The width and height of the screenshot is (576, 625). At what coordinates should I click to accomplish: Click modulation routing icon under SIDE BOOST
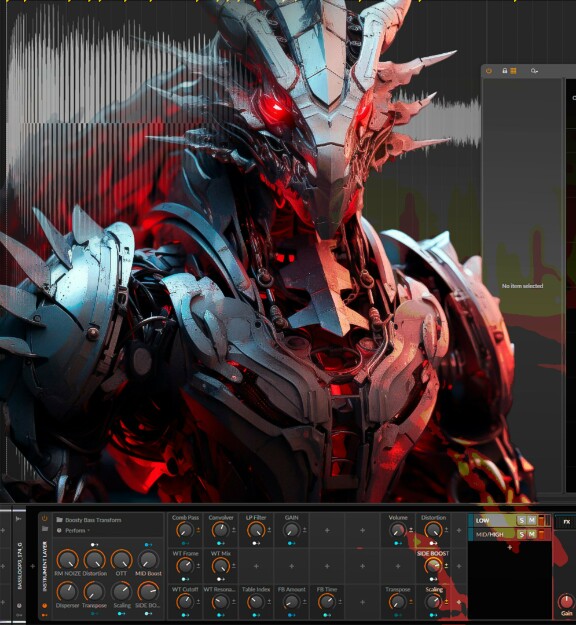click(x=433, y=579)
